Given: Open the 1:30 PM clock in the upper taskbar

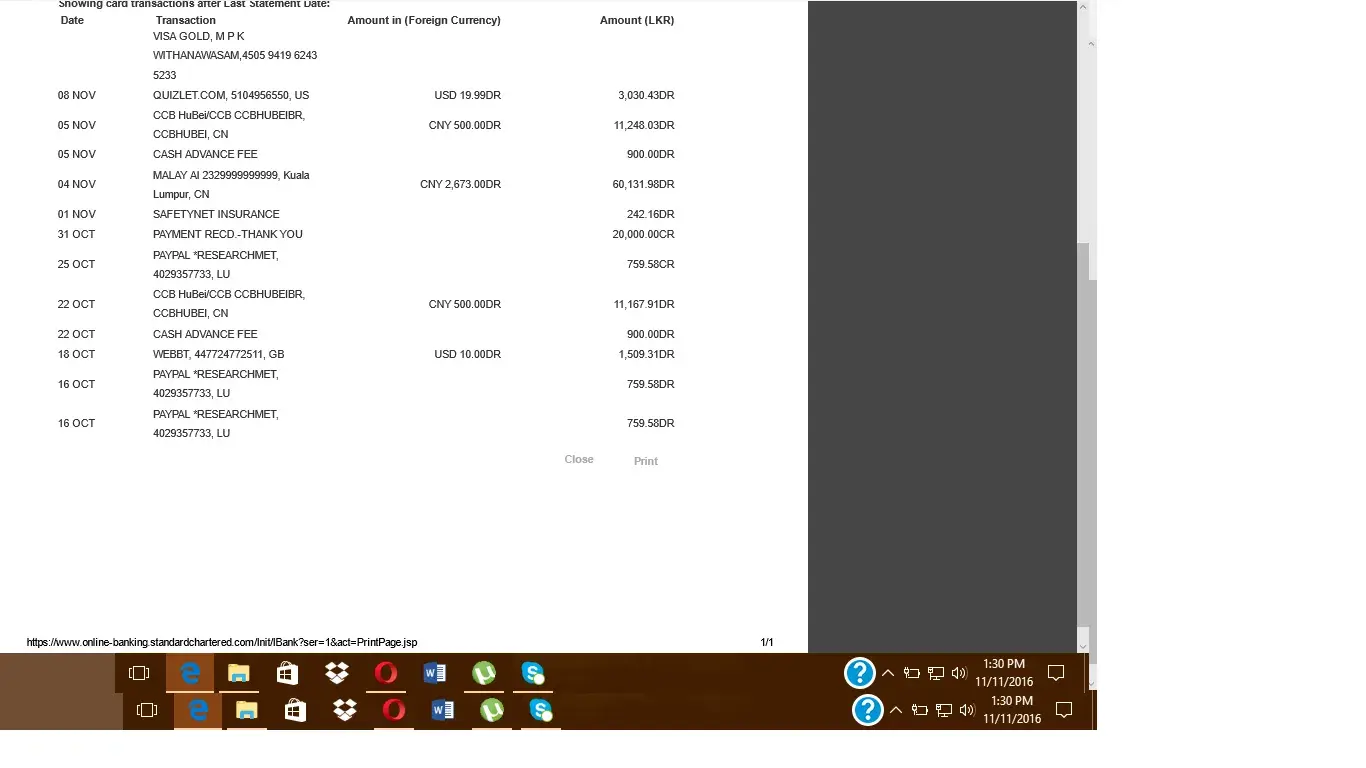Looking at the screenshot, I should (1004, 673).
